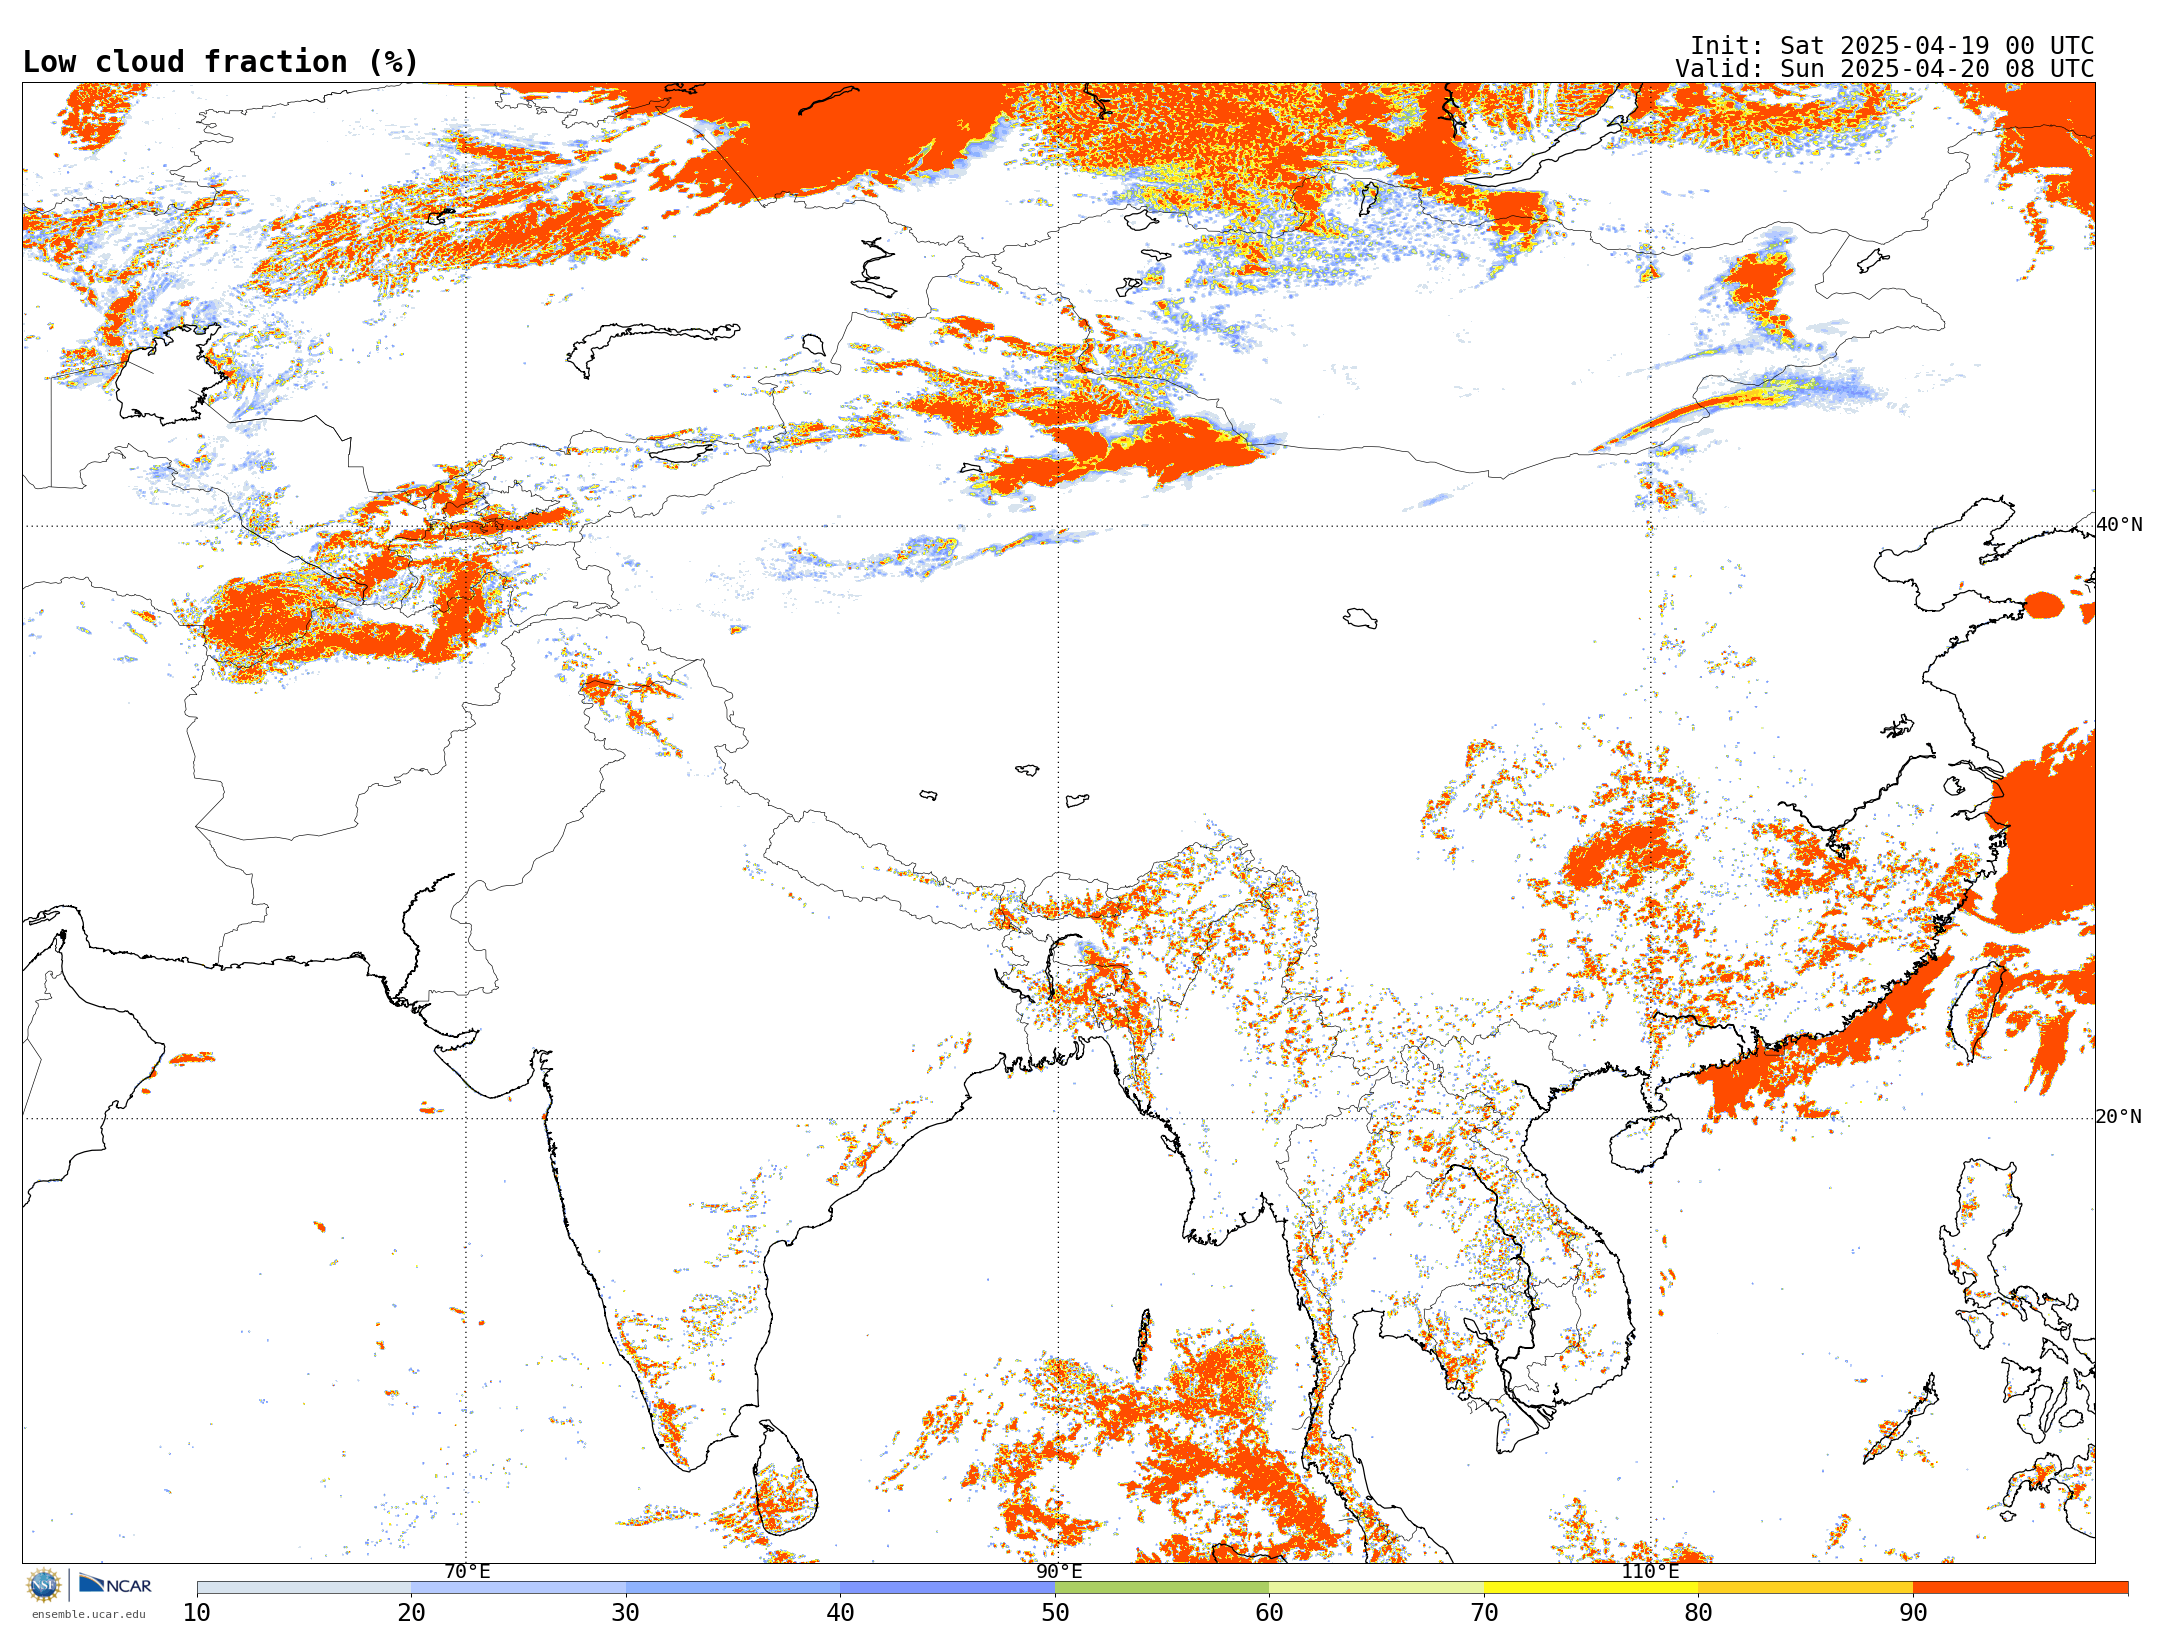Click the gold 80-90 colorbar segment
Viewport: 2160px width, 1626px height.
tap(1805, 1588)
